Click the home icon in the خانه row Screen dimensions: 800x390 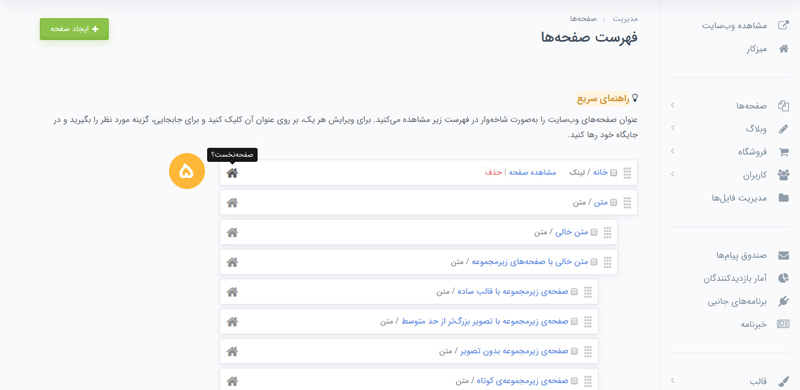coord(232,173)
